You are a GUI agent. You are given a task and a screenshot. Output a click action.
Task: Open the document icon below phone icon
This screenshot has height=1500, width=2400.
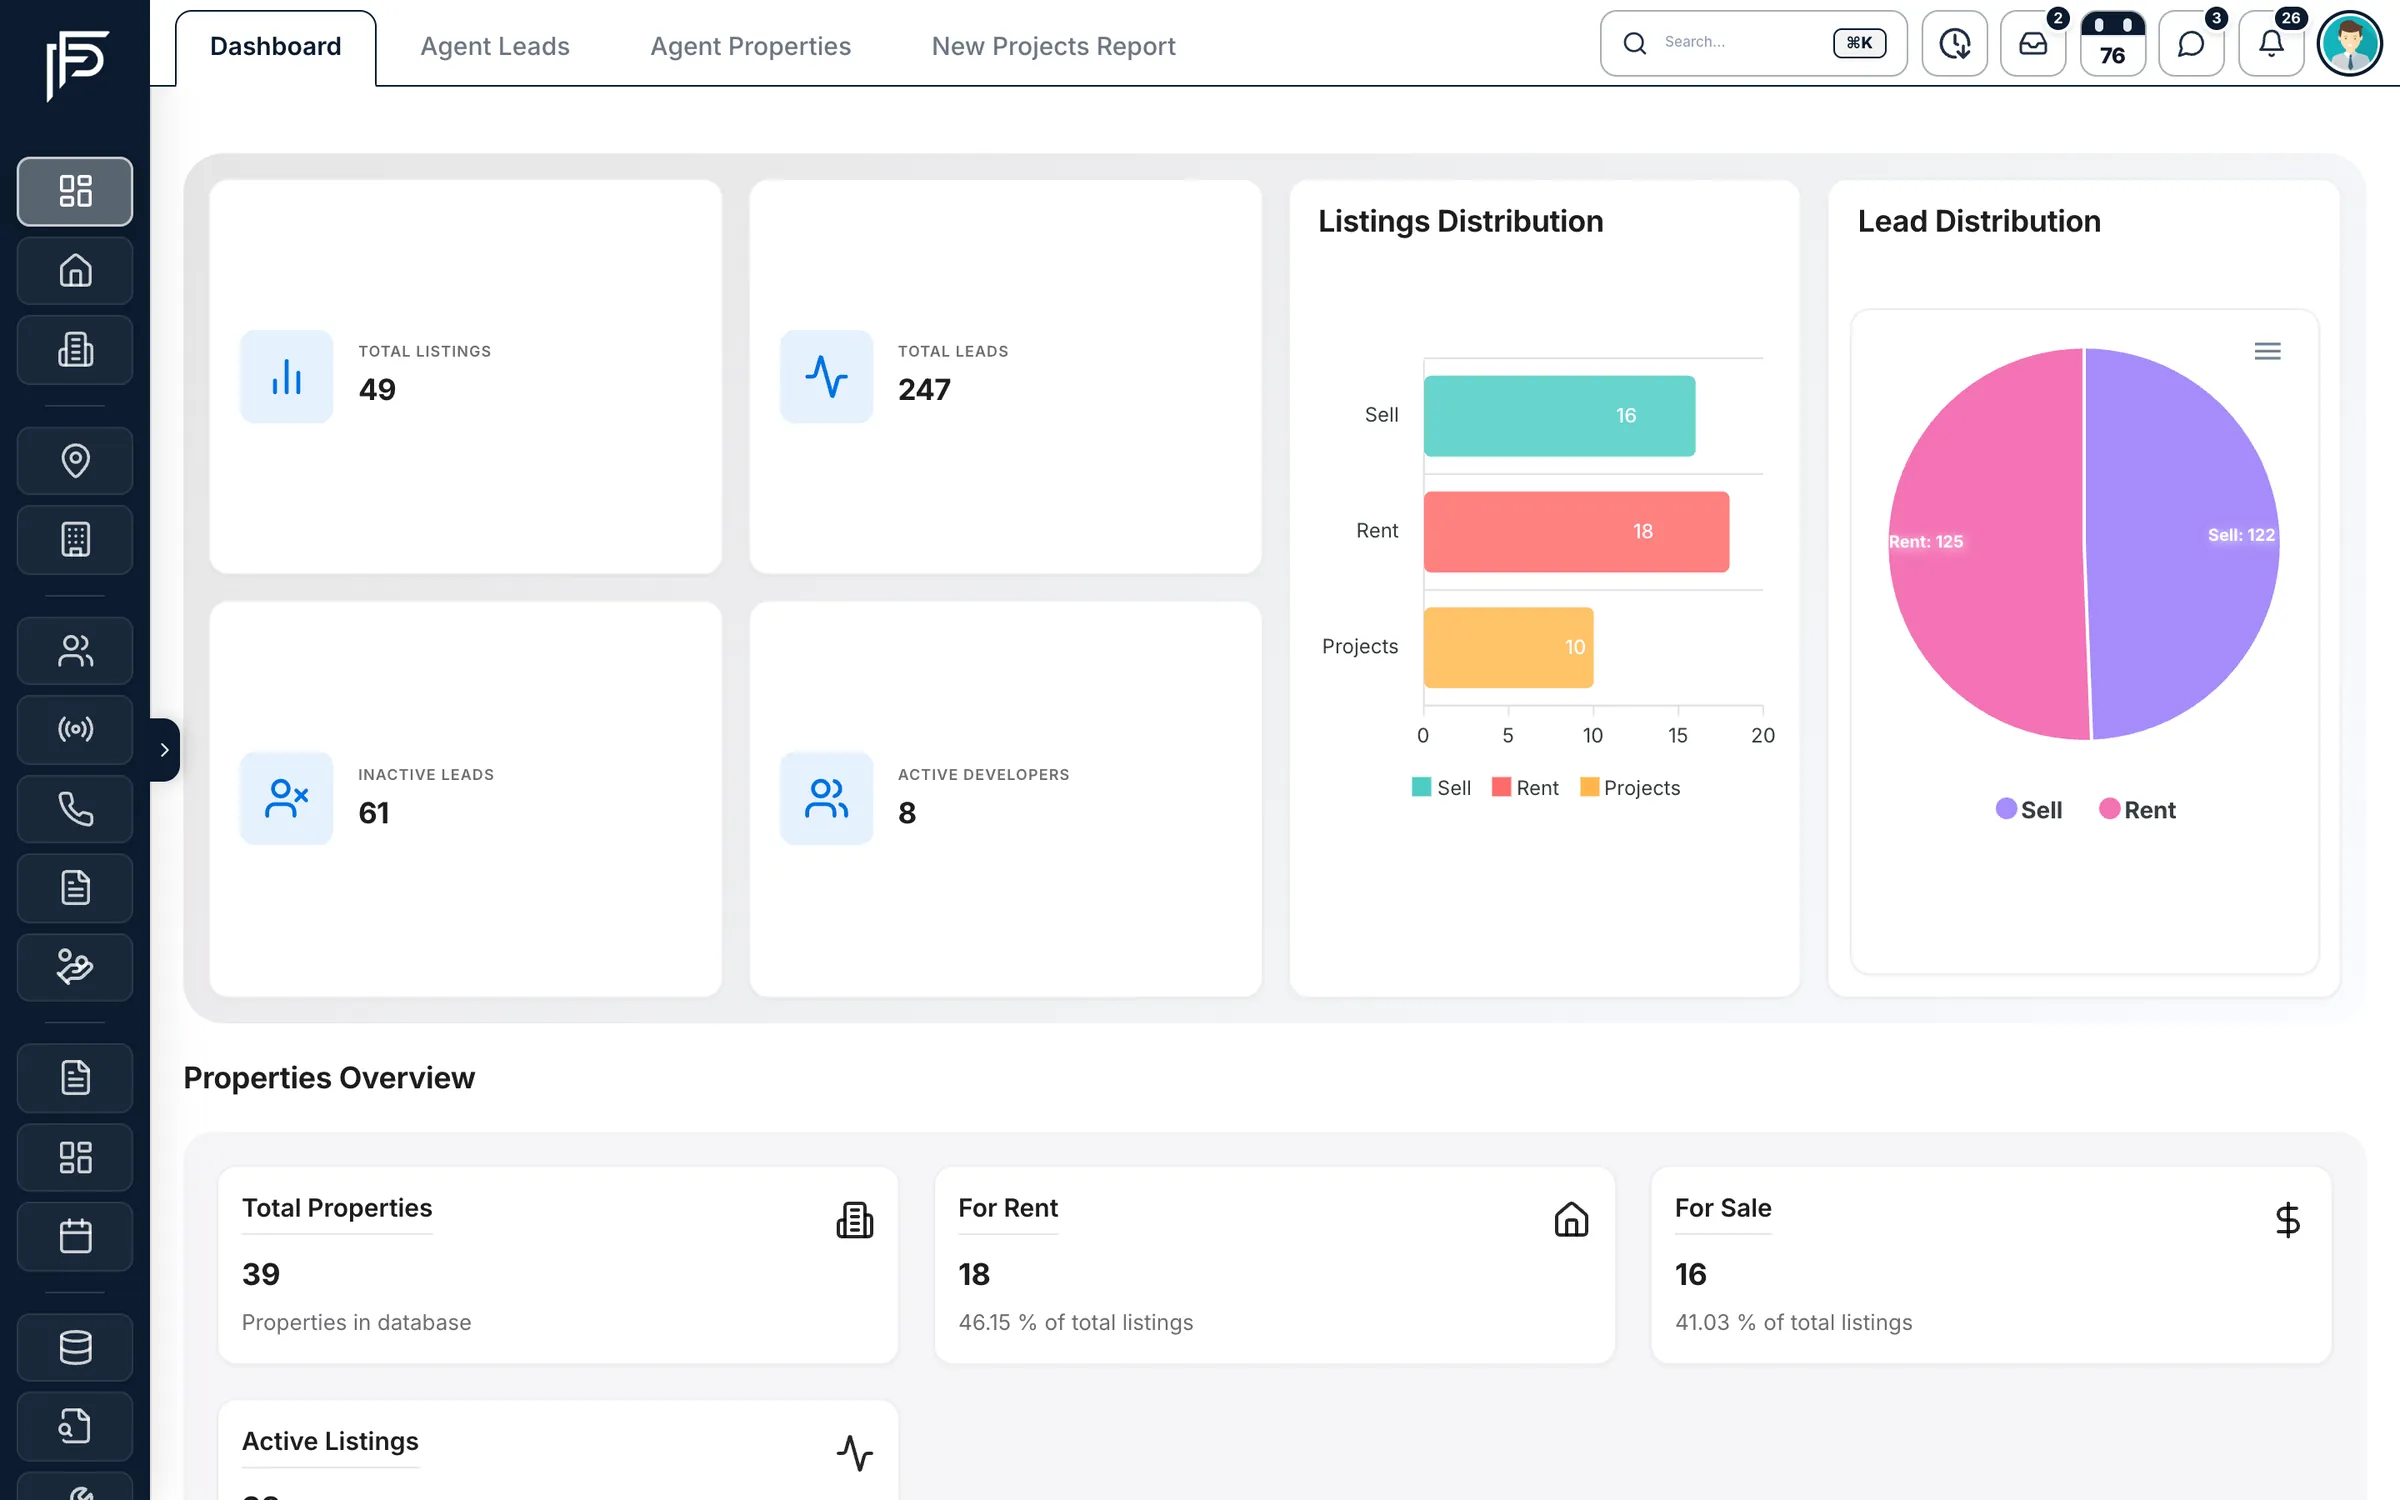click(75, 887)
